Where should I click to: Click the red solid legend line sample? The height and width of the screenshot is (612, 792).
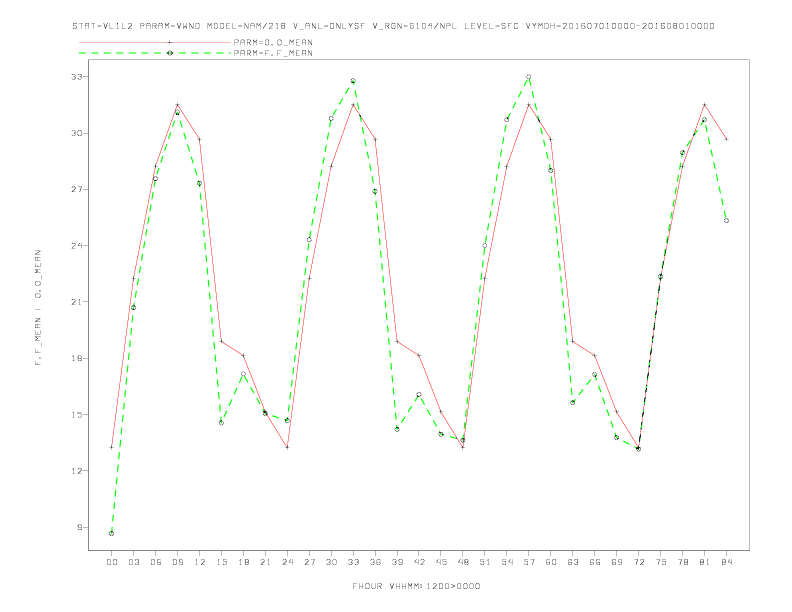[x=155, y=42]
